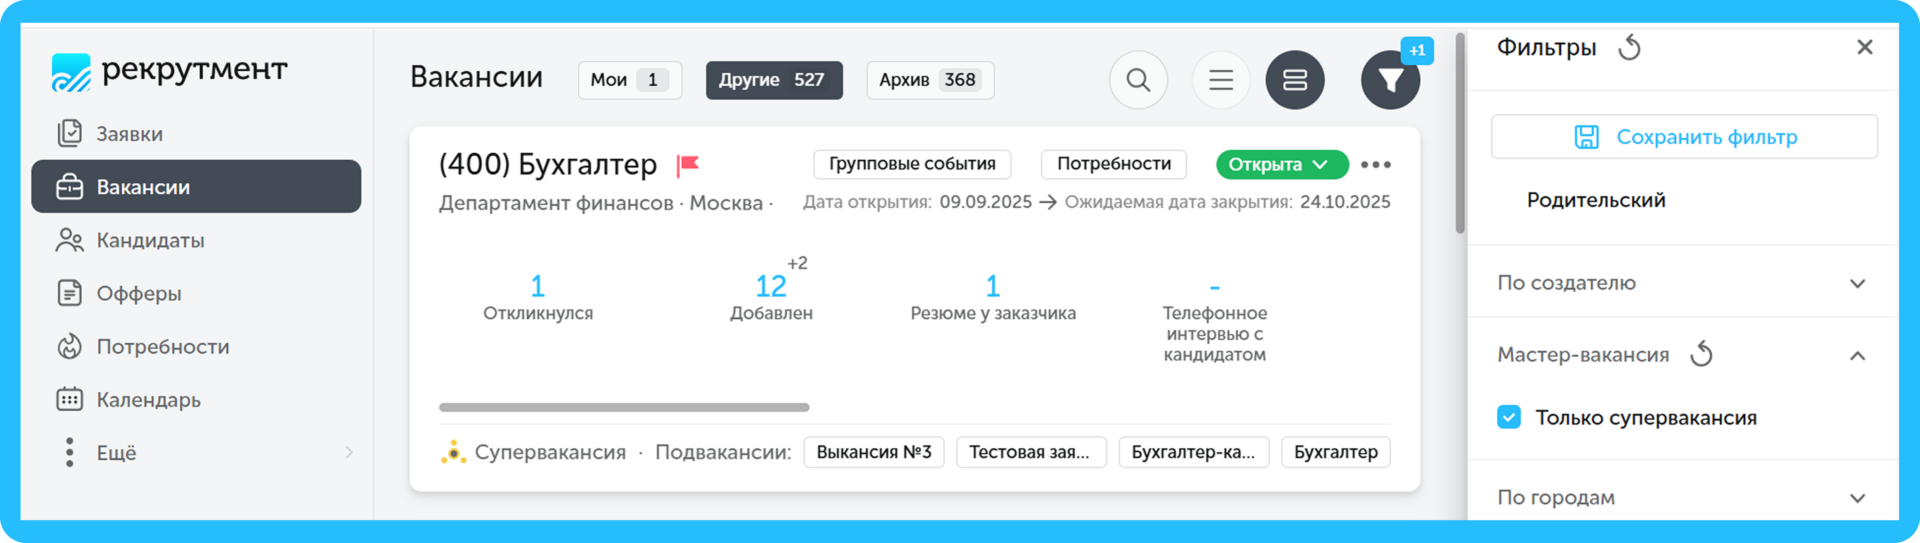Reset all filters with header arrow icon
This screenshot has height=543, width=1920.
1630,48
